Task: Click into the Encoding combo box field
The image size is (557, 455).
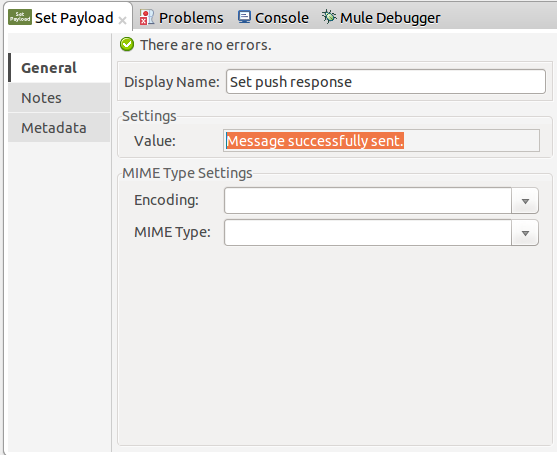Action: 368,201
